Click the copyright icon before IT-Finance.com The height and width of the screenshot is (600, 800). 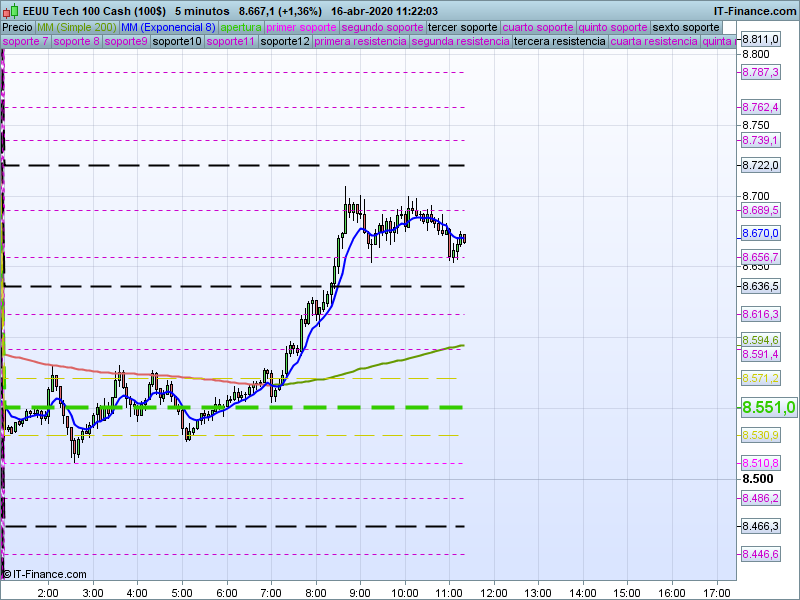point(6,574)
